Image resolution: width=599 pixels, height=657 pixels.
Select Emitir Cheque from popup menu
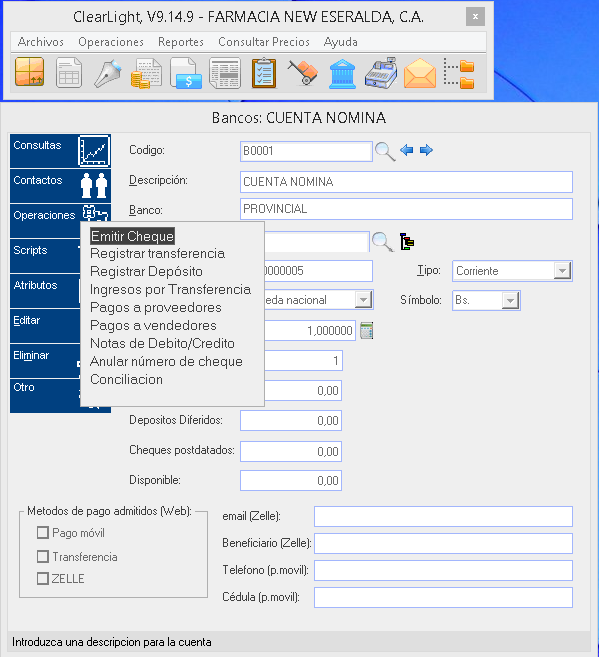[132, 236]
